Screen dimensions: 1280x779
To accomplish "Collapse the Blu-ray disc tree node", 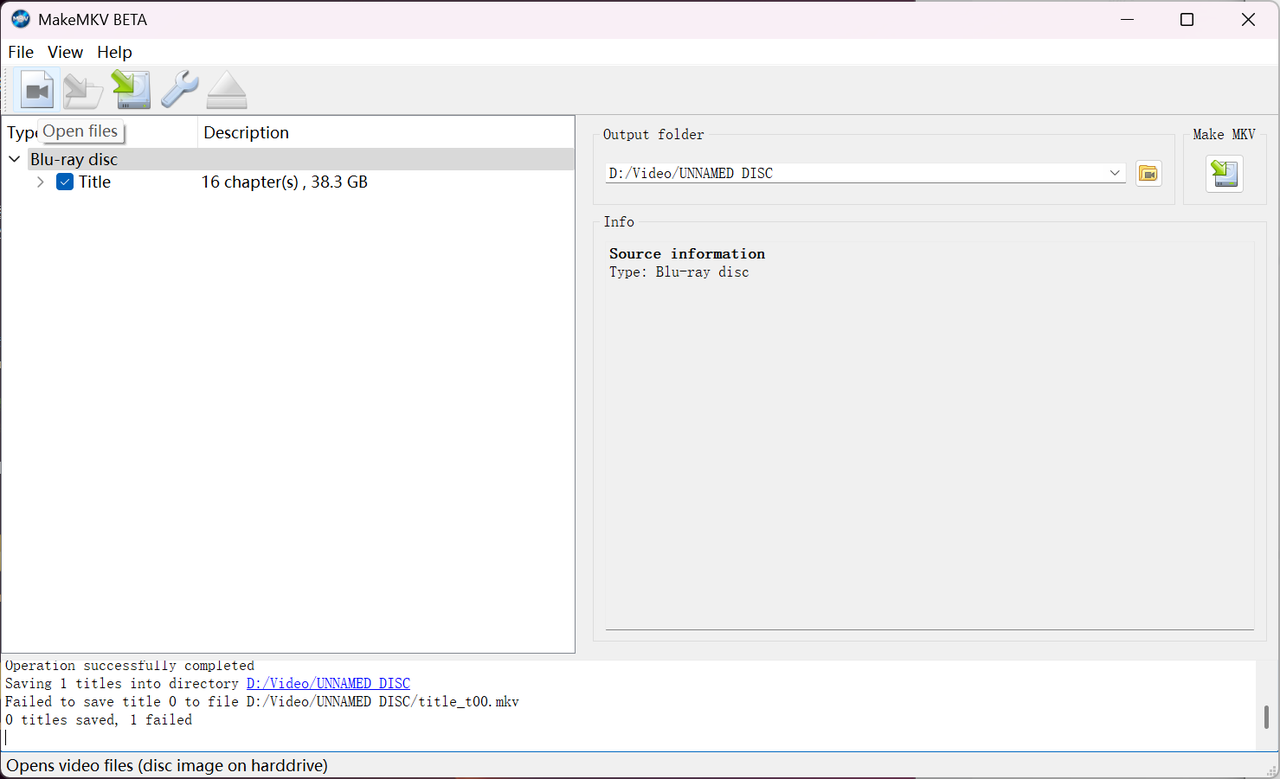I will (15, 159).
